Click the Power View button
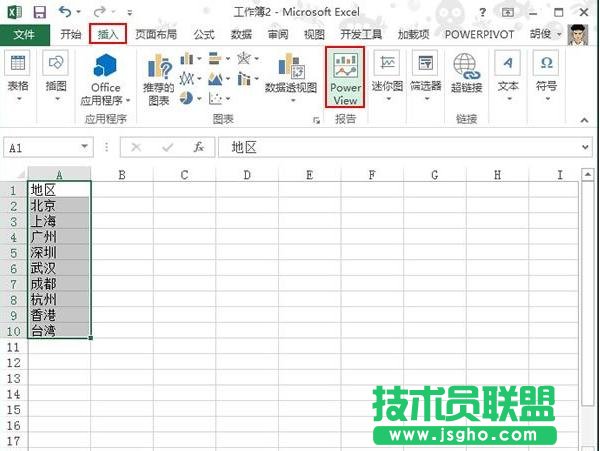This screenshot has height=451, width=600. click(x=345, y=77)
